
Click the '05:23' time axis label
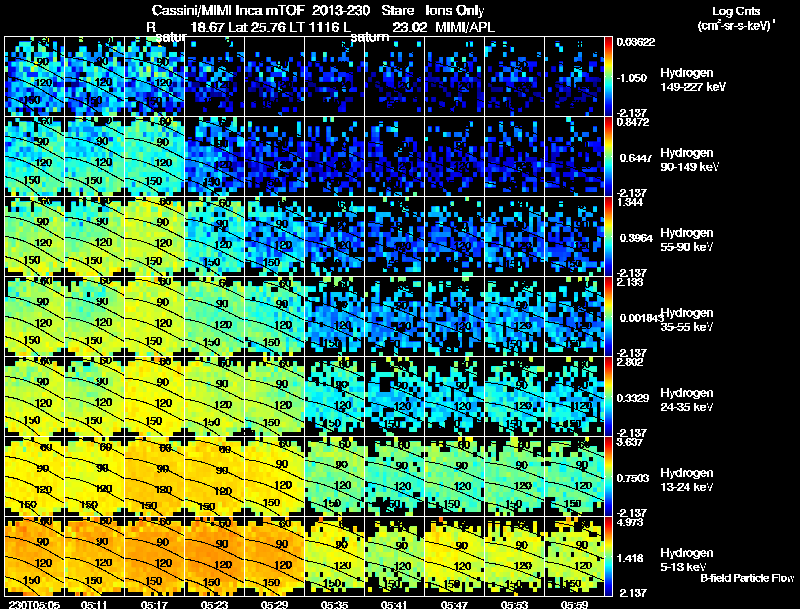214,604
